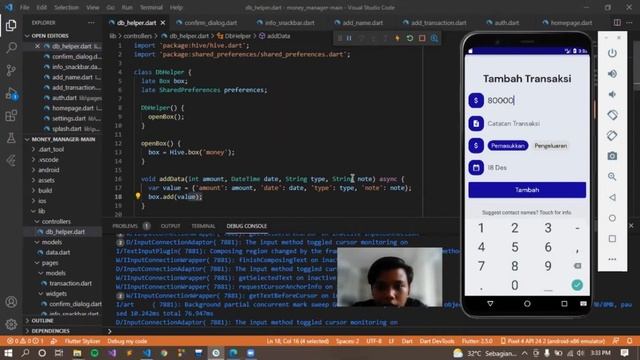Click the lightbulb code action icon
The image size is (640, 360).
point(138,196)
